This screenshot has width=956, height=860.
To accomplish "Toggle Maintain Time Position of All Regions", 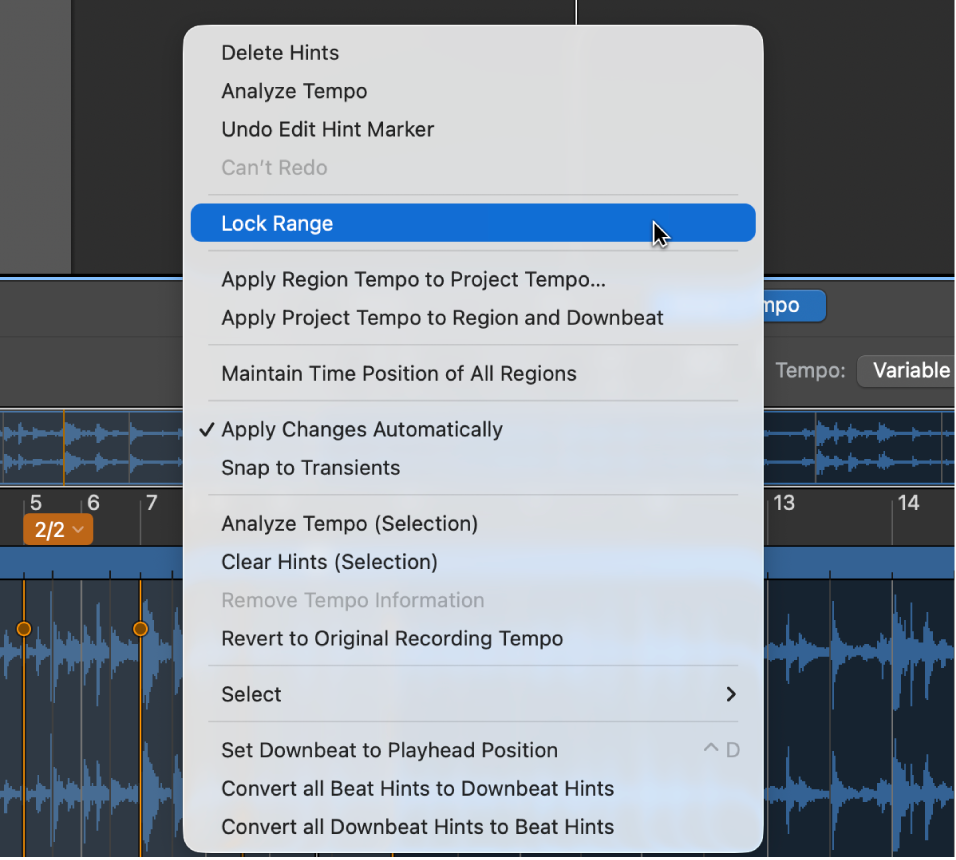I will (473, 374).
